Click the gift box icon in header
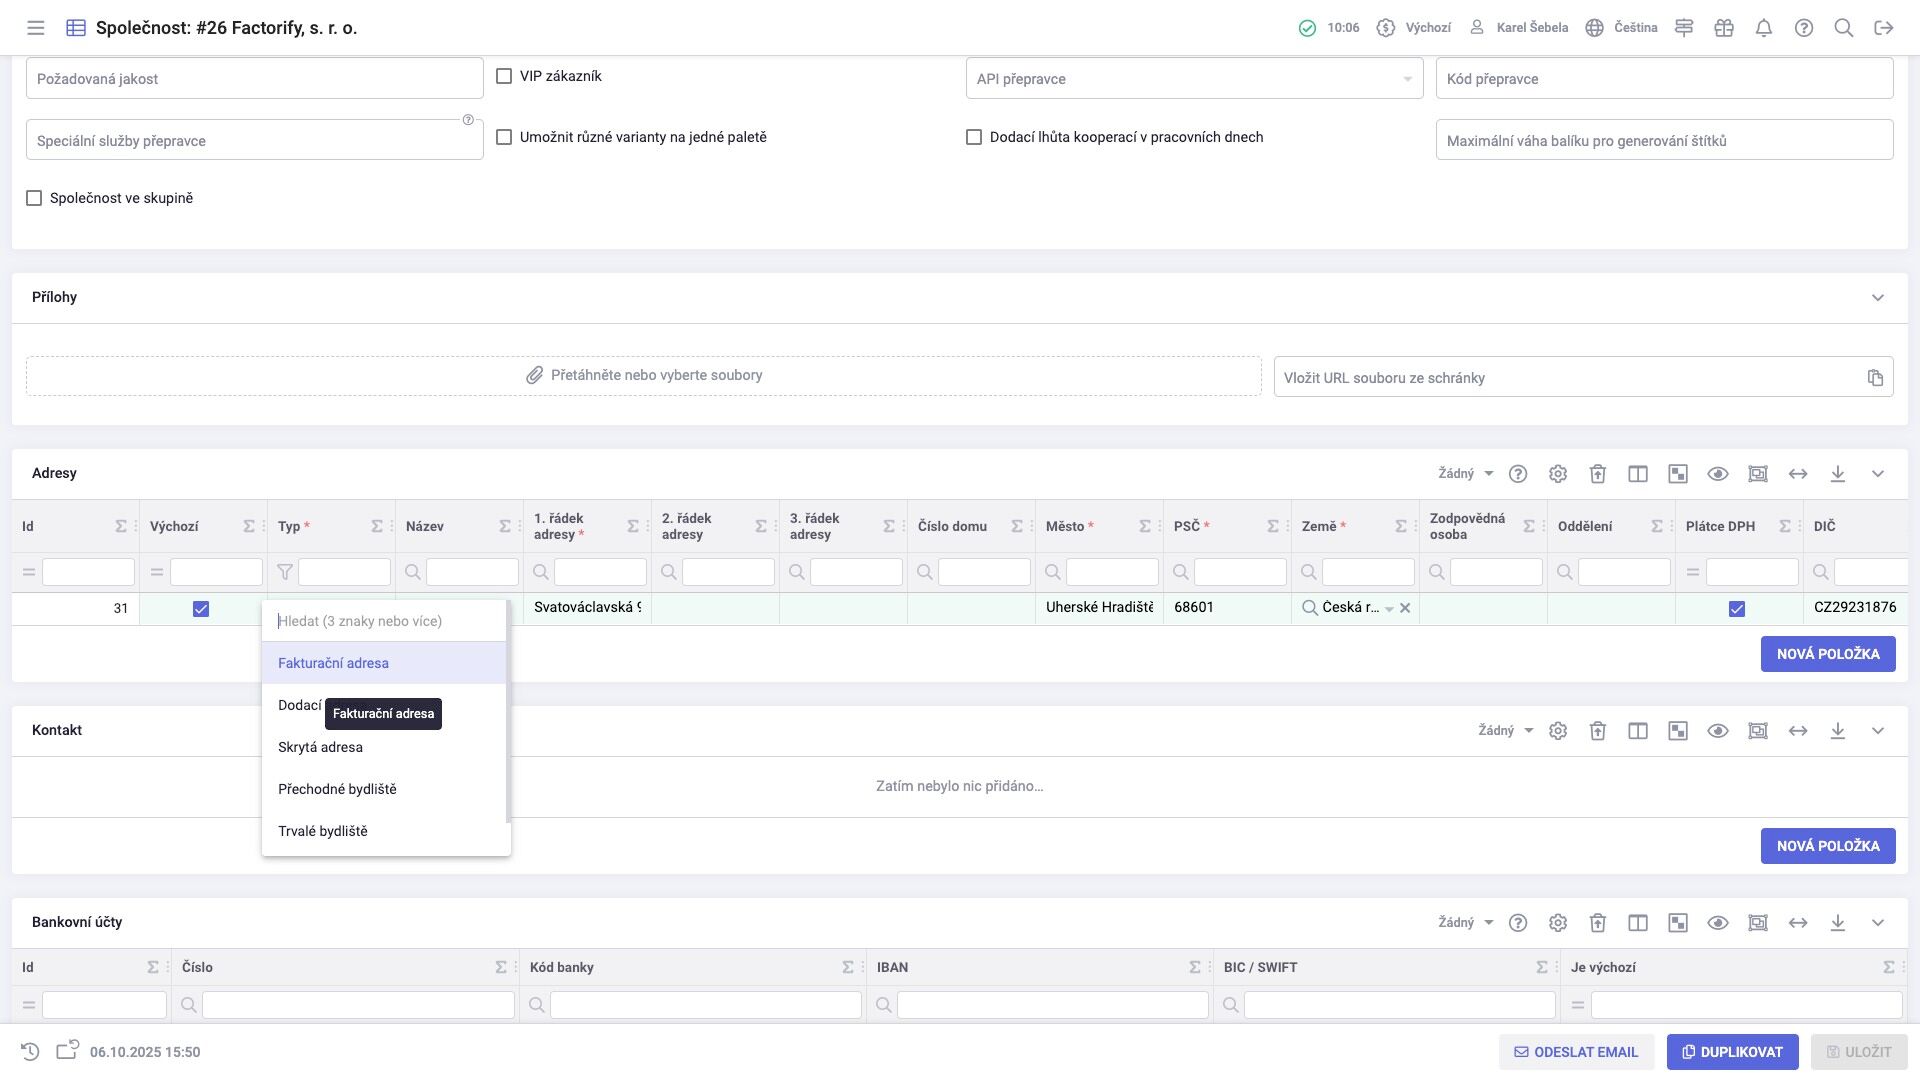 tap(1723, 28)
